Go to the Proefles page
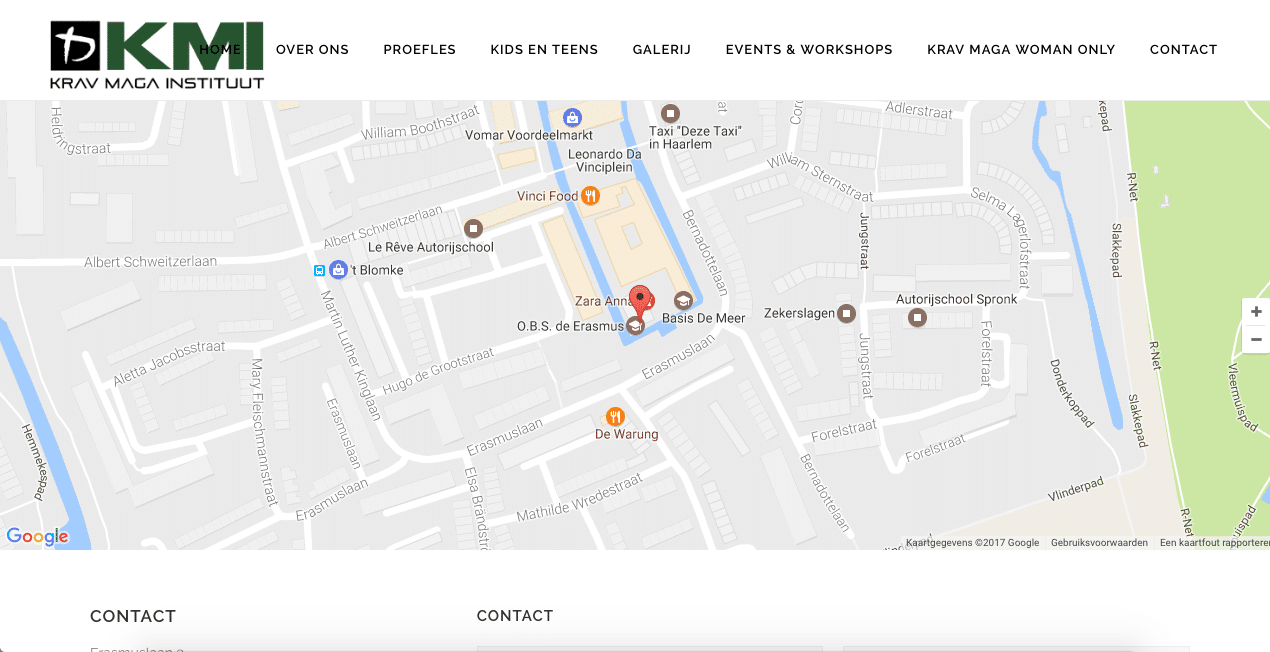The width and height of the screenshot is (1270, 652). point(419,50)
